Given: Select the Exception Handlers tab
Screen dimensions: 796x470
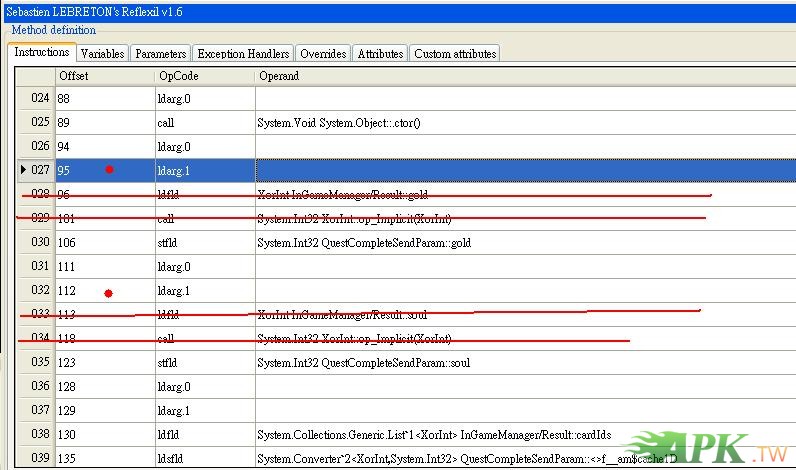Looking at the screenshot, I should coord(243,54).
